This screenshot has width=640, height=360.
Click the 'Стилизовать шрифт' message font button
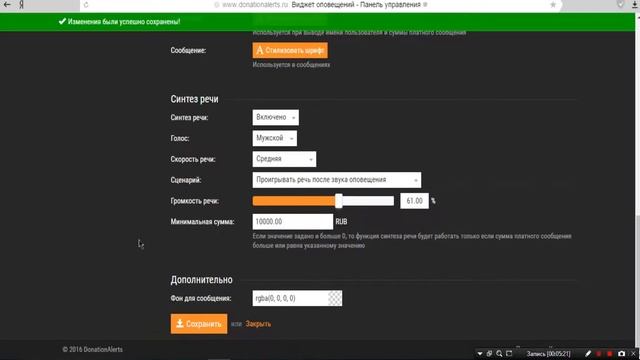(290, 50)
